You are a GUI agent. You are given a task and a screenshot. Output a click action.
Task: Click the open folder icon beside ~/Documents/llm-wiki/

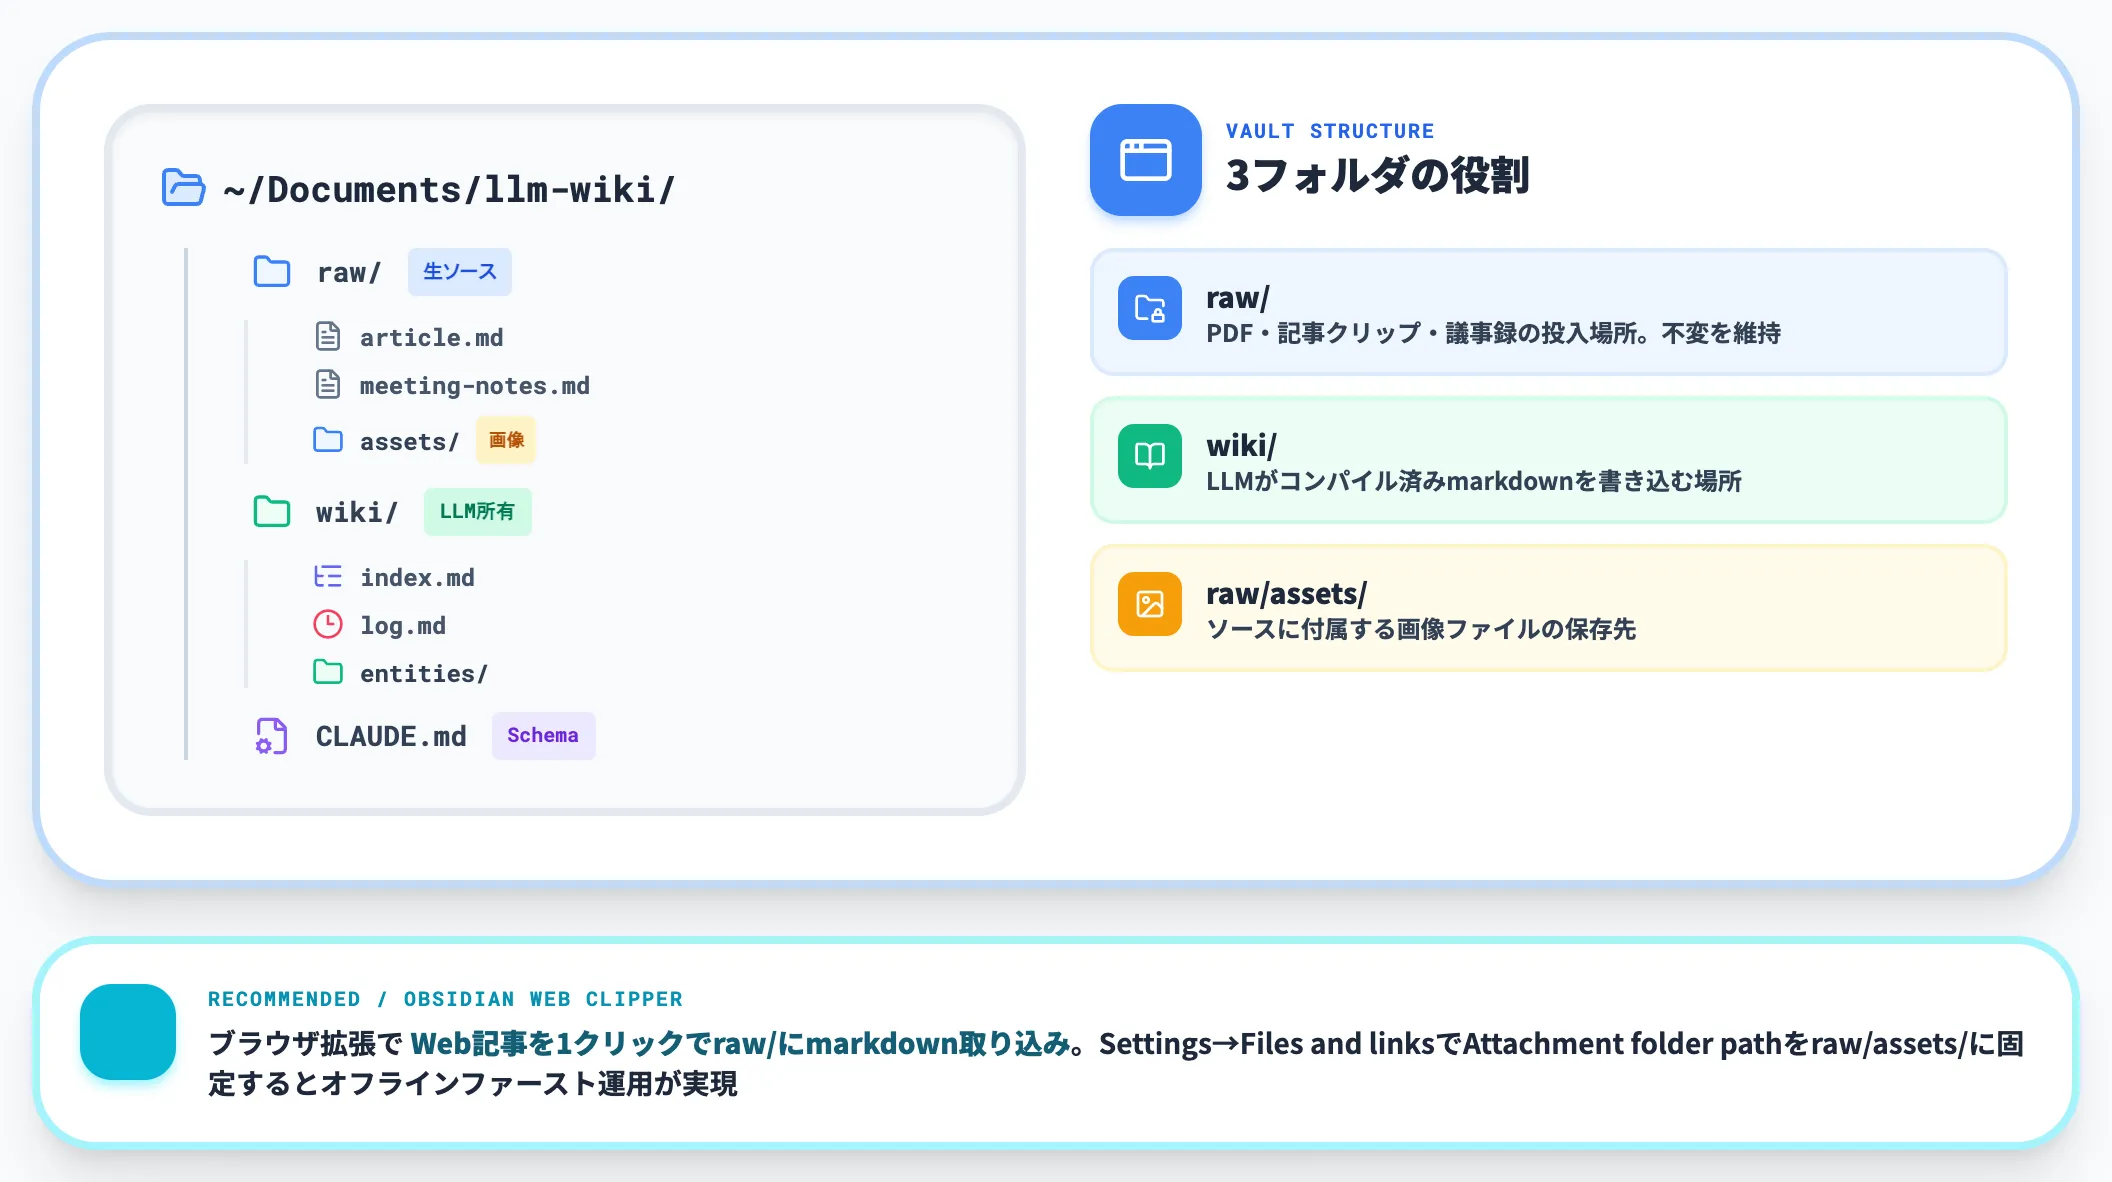184,188
